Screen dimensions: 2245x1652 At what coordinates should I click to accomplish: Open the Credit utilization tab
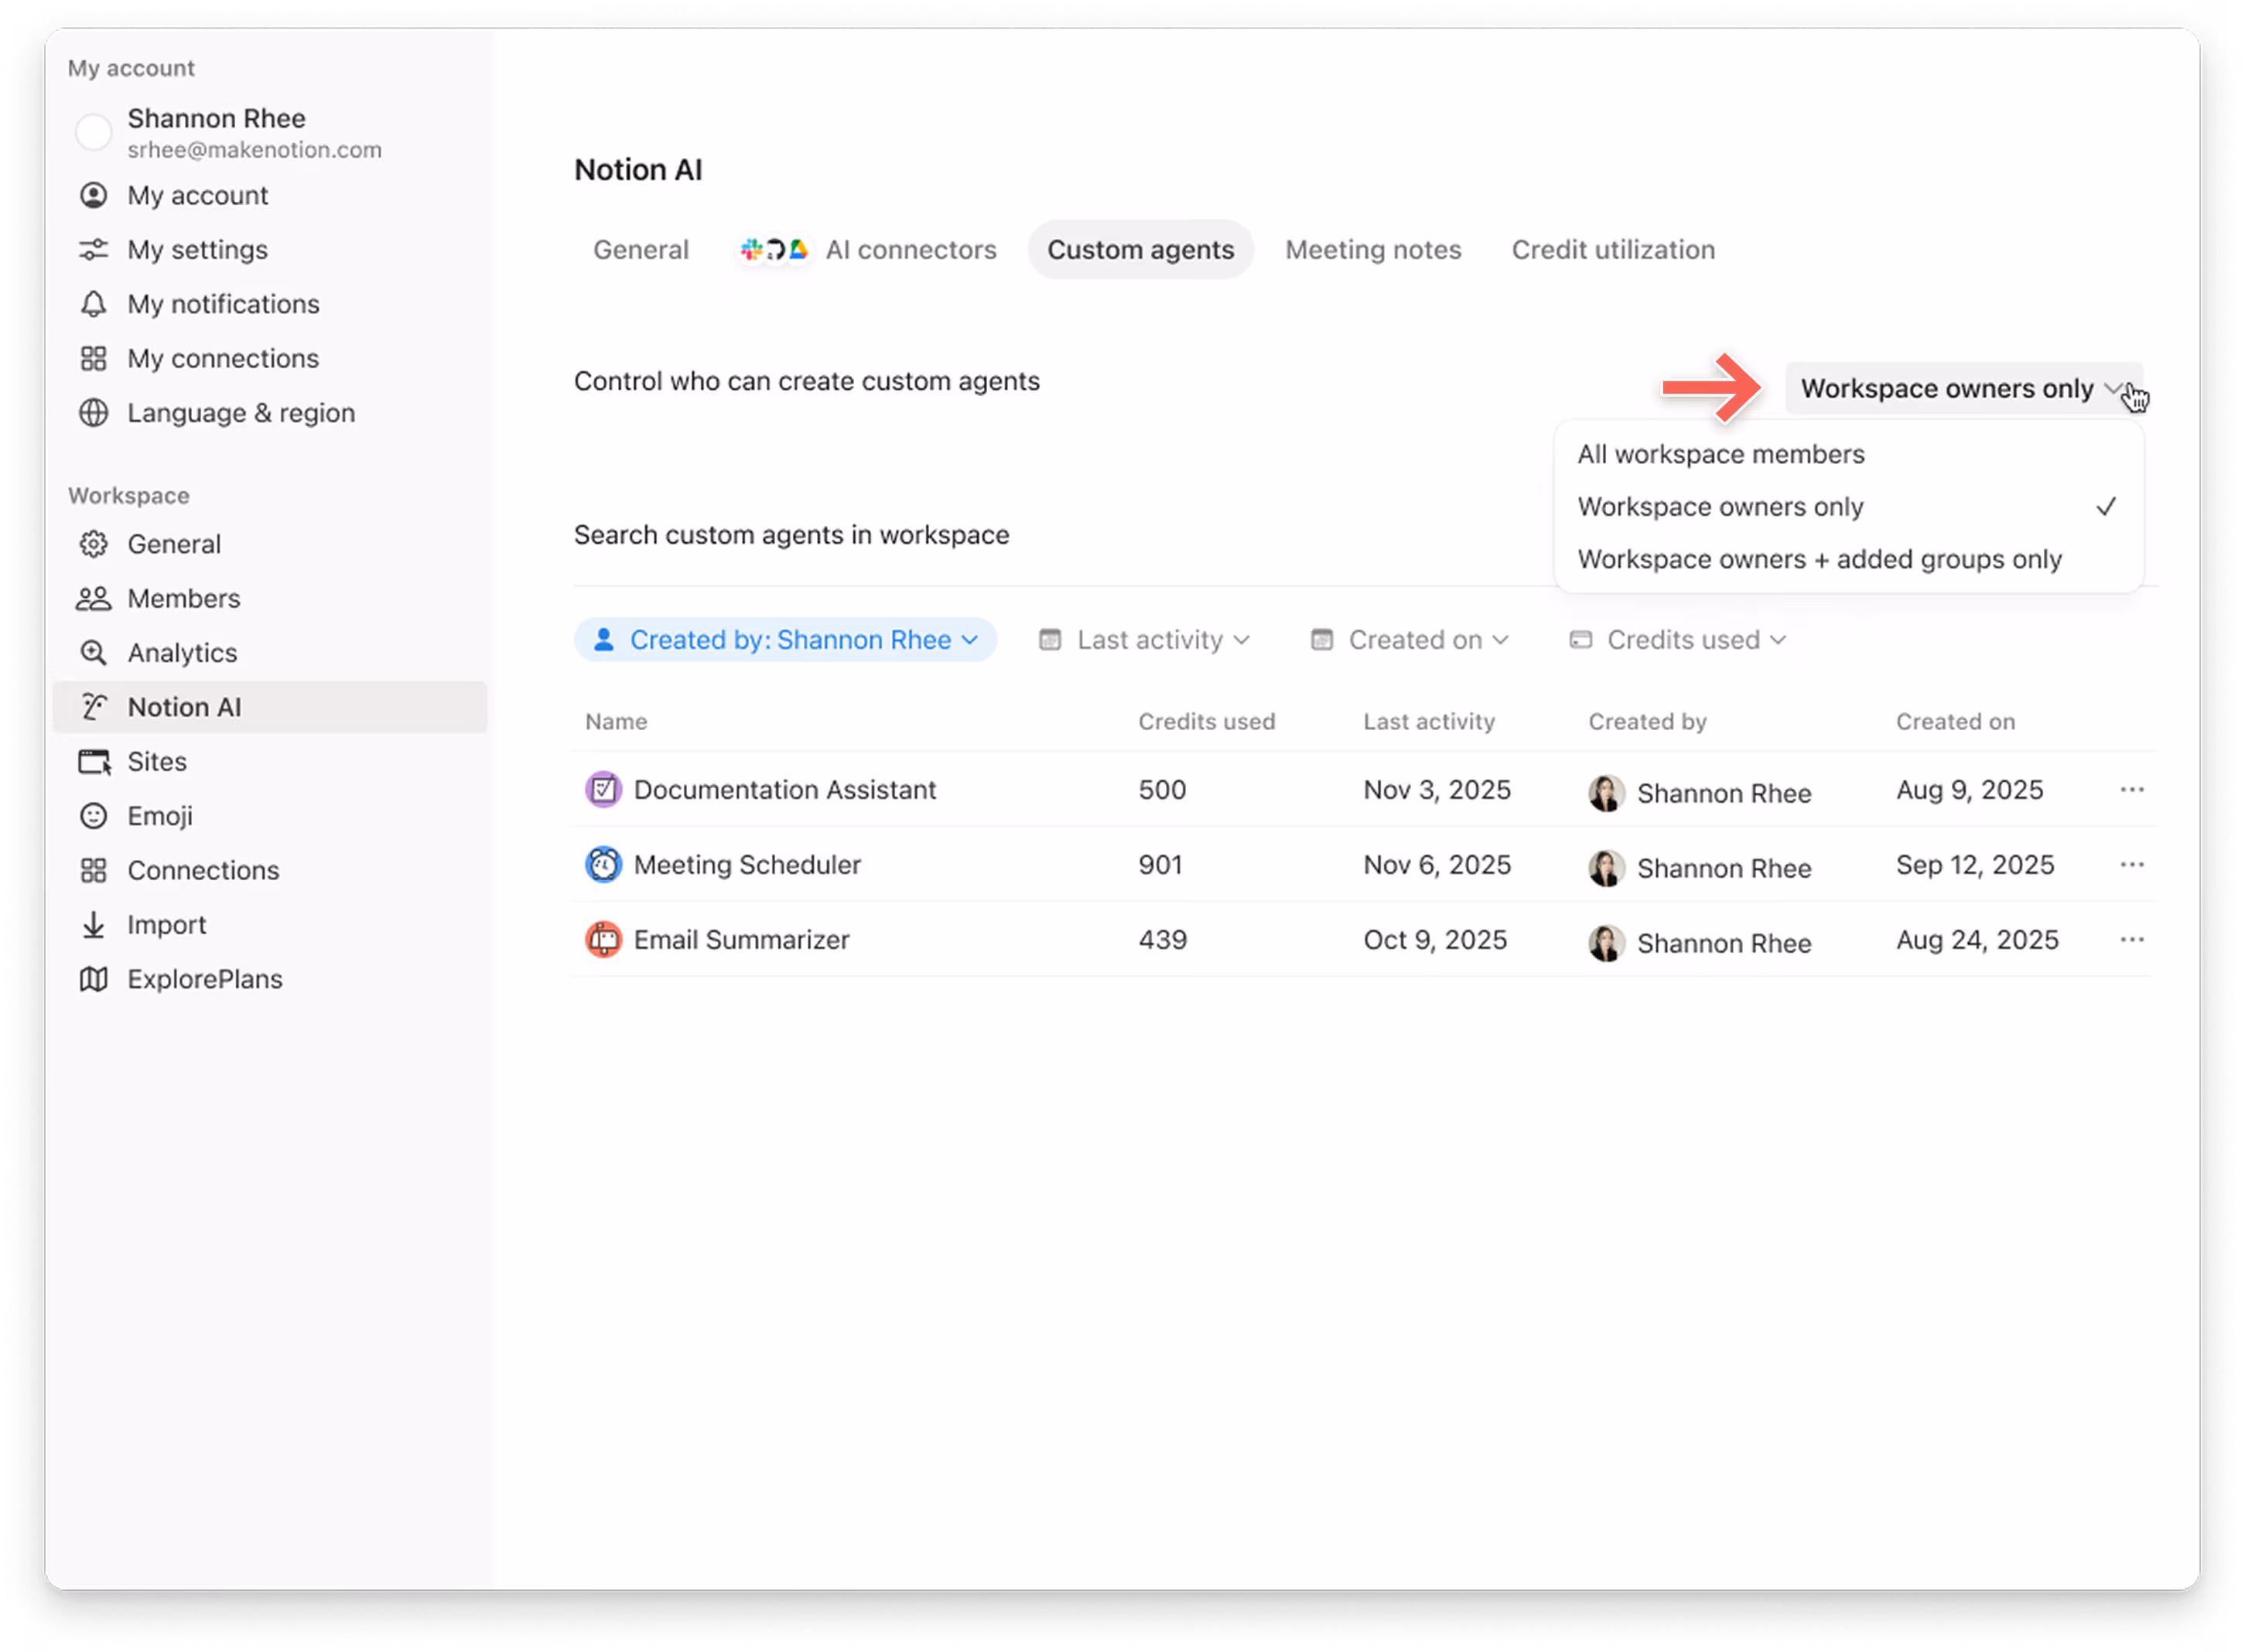point(1613,250)
